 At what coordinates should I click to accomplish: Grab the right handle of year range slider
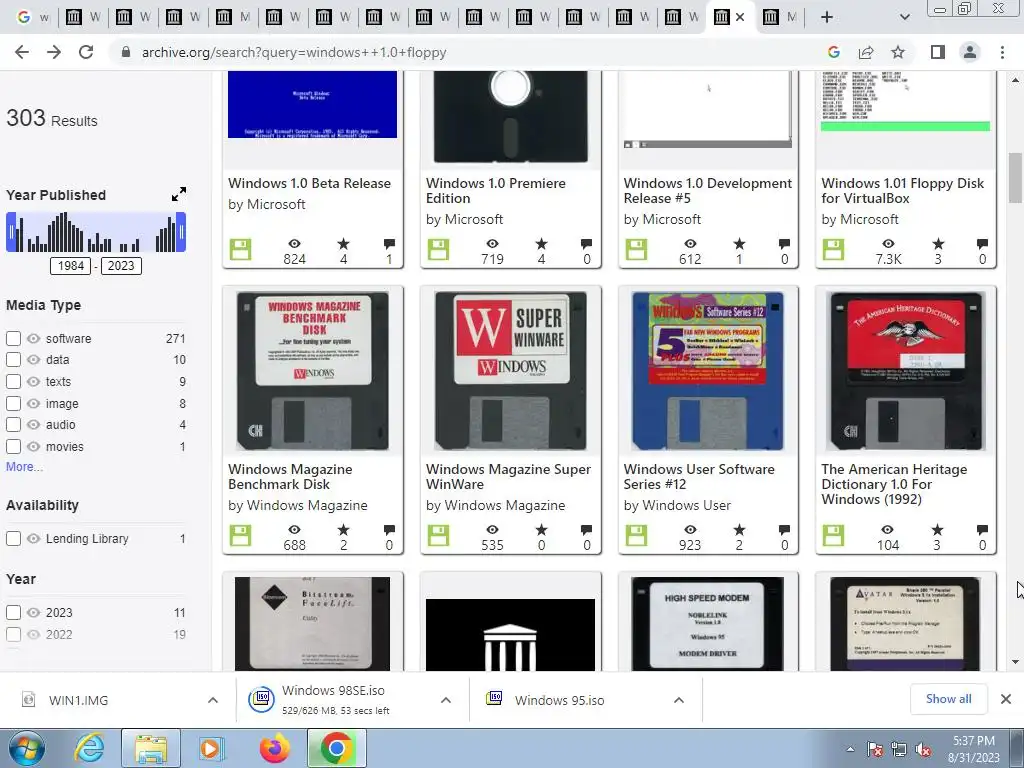(181, 232)
